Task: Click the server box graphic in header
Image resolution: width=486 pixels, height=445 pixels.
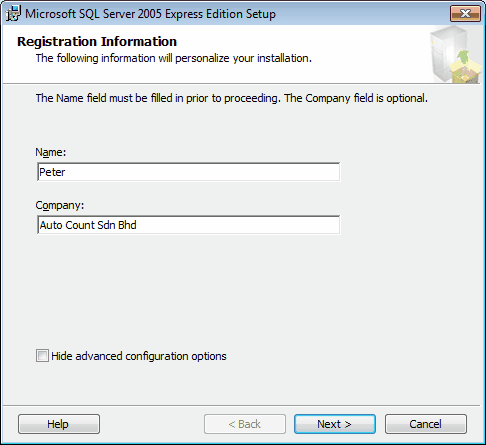Action: pos(455,55)
